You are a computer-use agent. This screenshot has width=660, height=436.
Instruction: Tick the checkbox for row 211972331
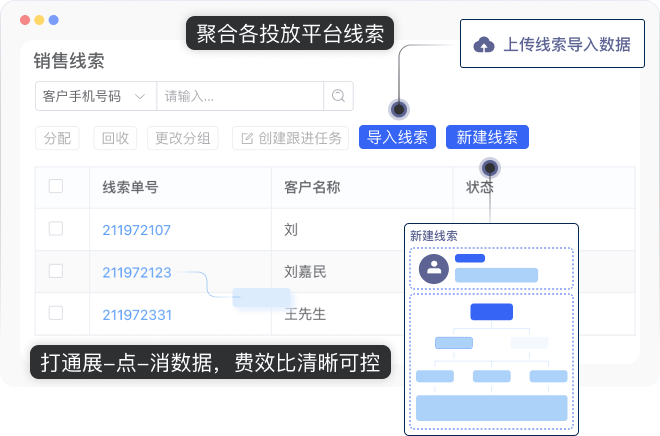(56, 313)
